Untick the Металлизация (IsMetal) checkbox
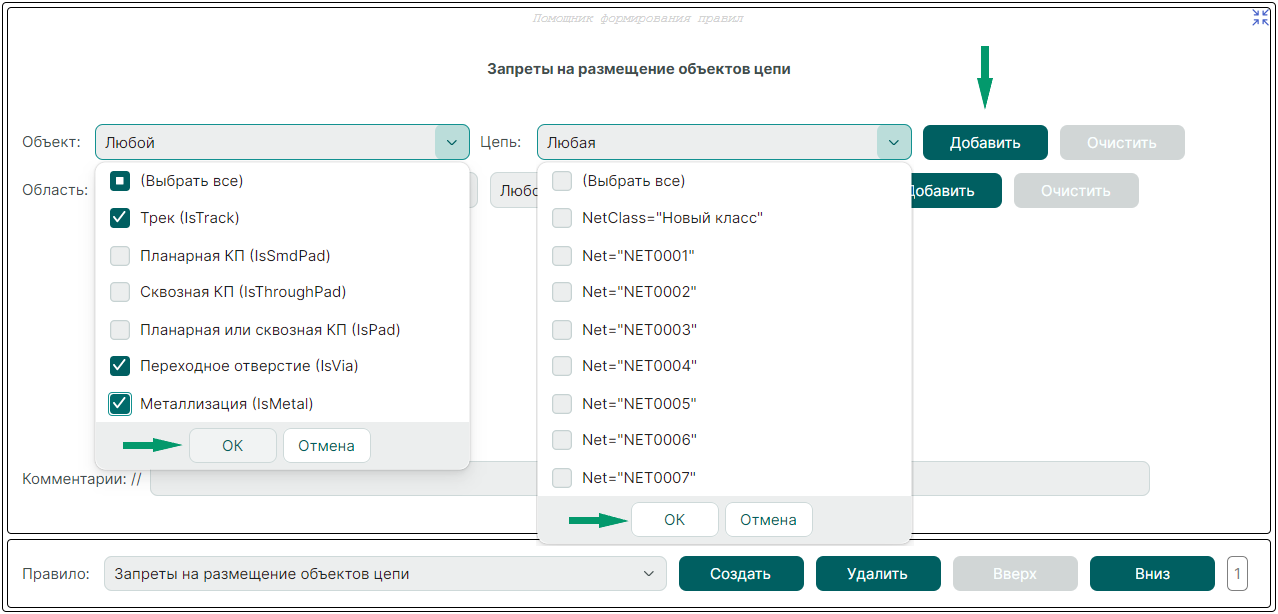The width and height of the screenshot is (1278, 614). point(120,404)
